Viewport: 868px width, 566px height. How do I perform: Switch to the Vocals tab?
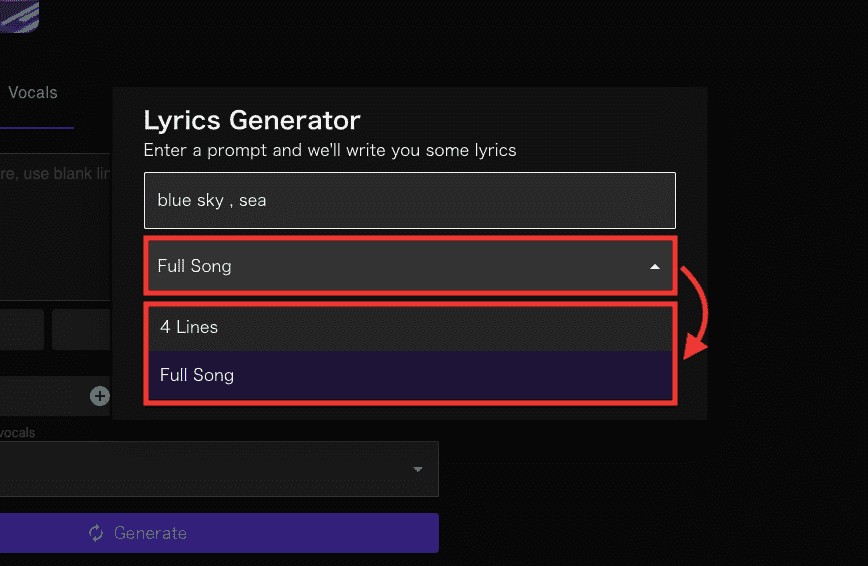point(33,92)
